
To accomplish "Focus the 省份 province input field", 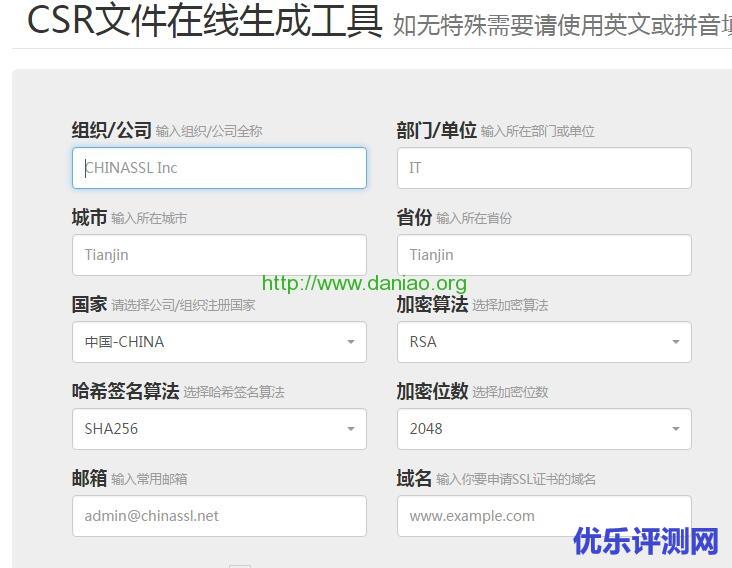I will pyautogui.click(x=544, y=255).
